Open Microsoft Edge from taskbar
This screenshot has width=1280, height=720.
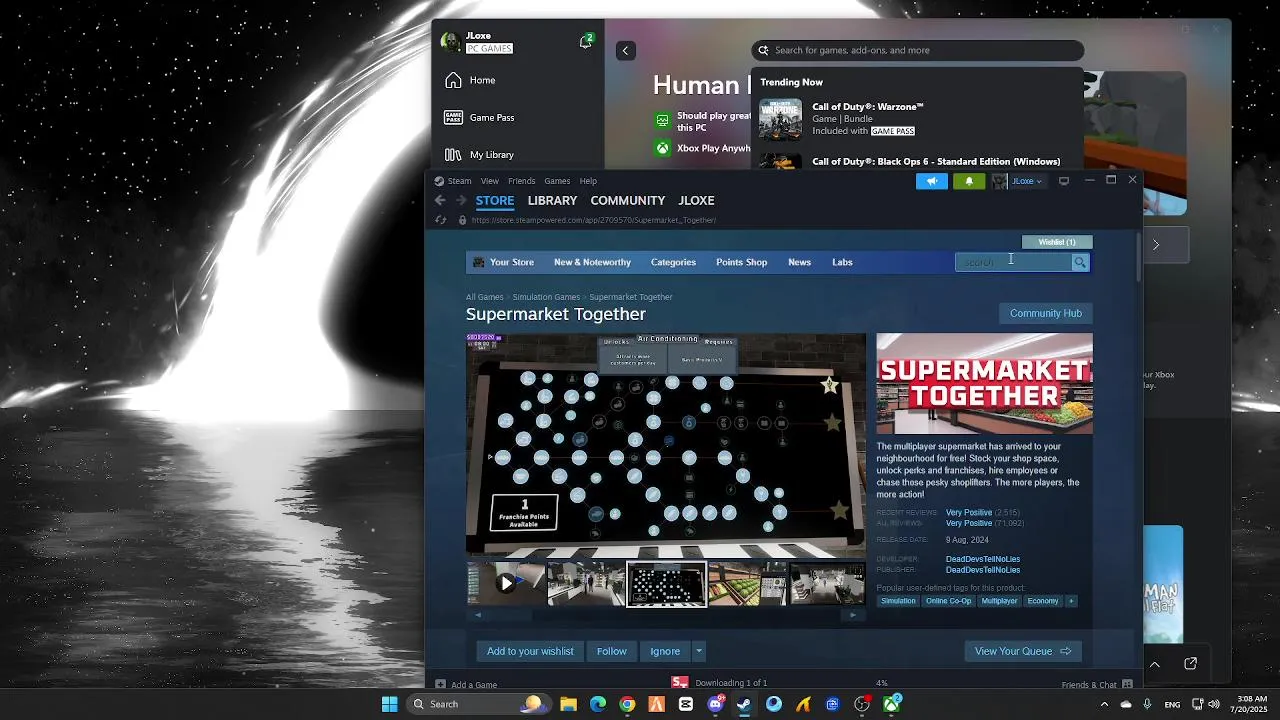[x=598, y=704]
